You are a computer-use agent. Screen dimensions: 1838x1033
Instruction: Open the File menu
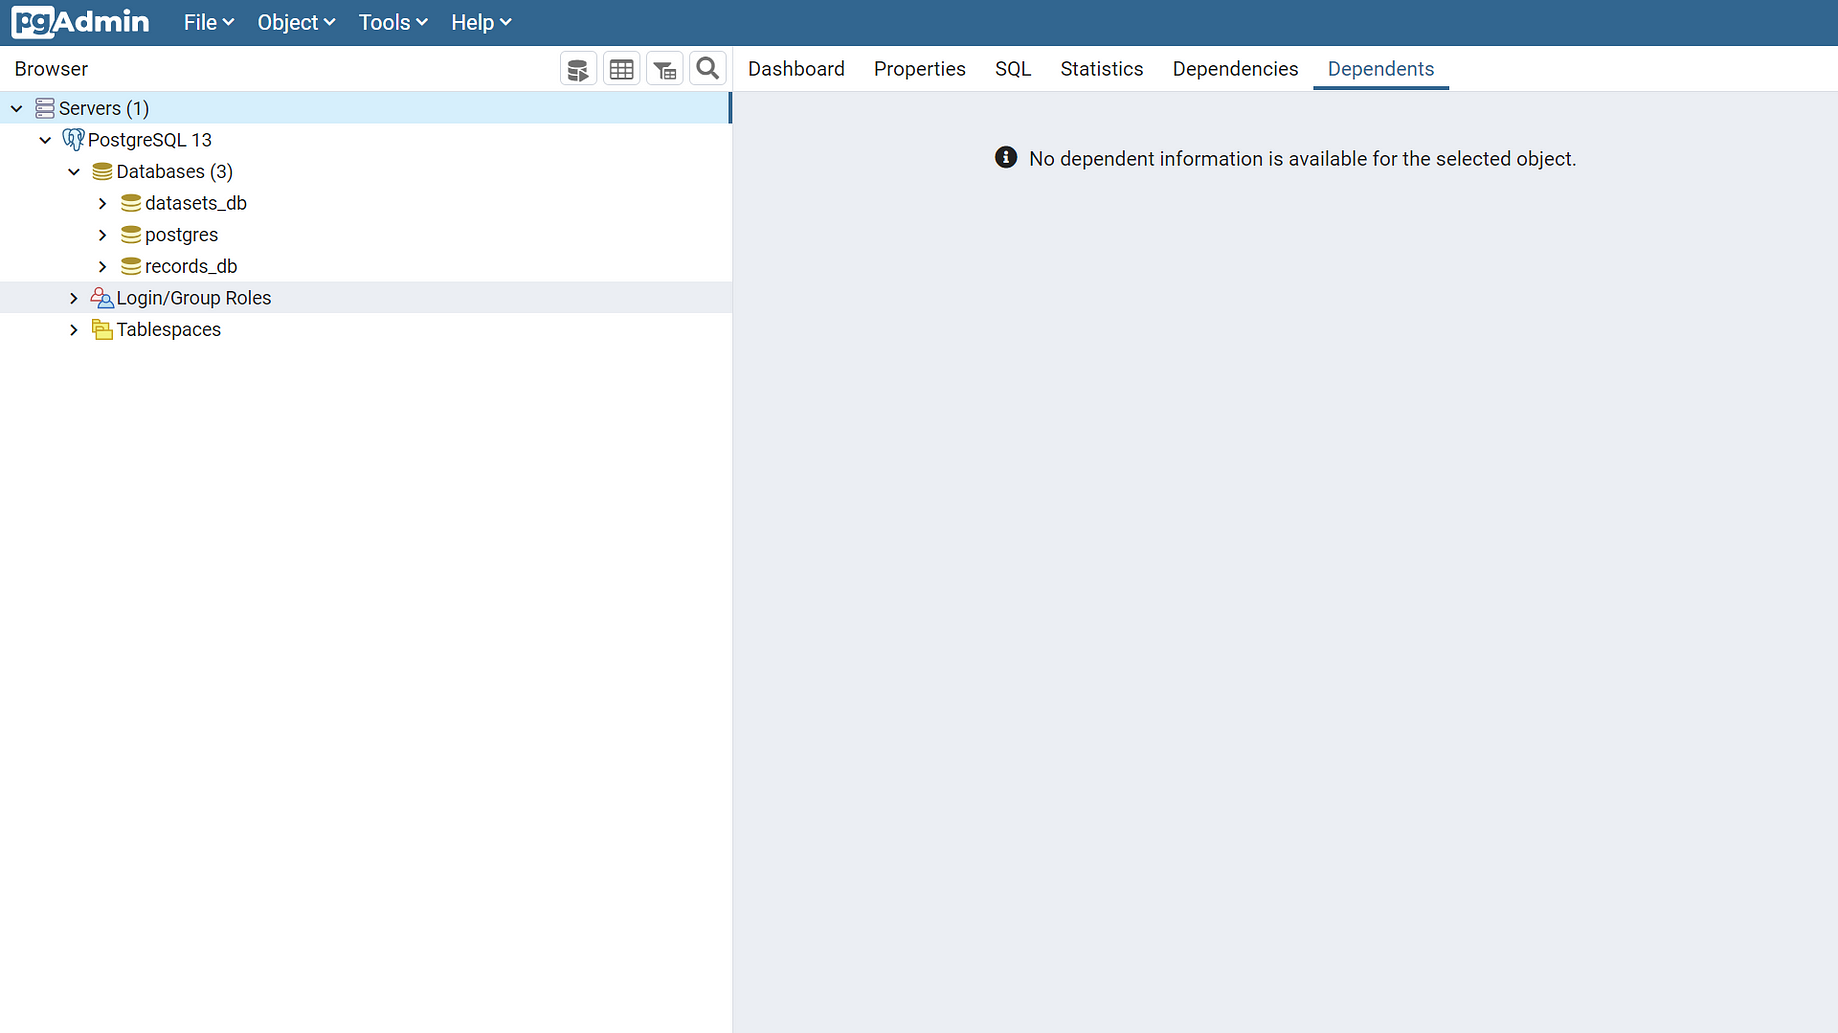(209, 22)
